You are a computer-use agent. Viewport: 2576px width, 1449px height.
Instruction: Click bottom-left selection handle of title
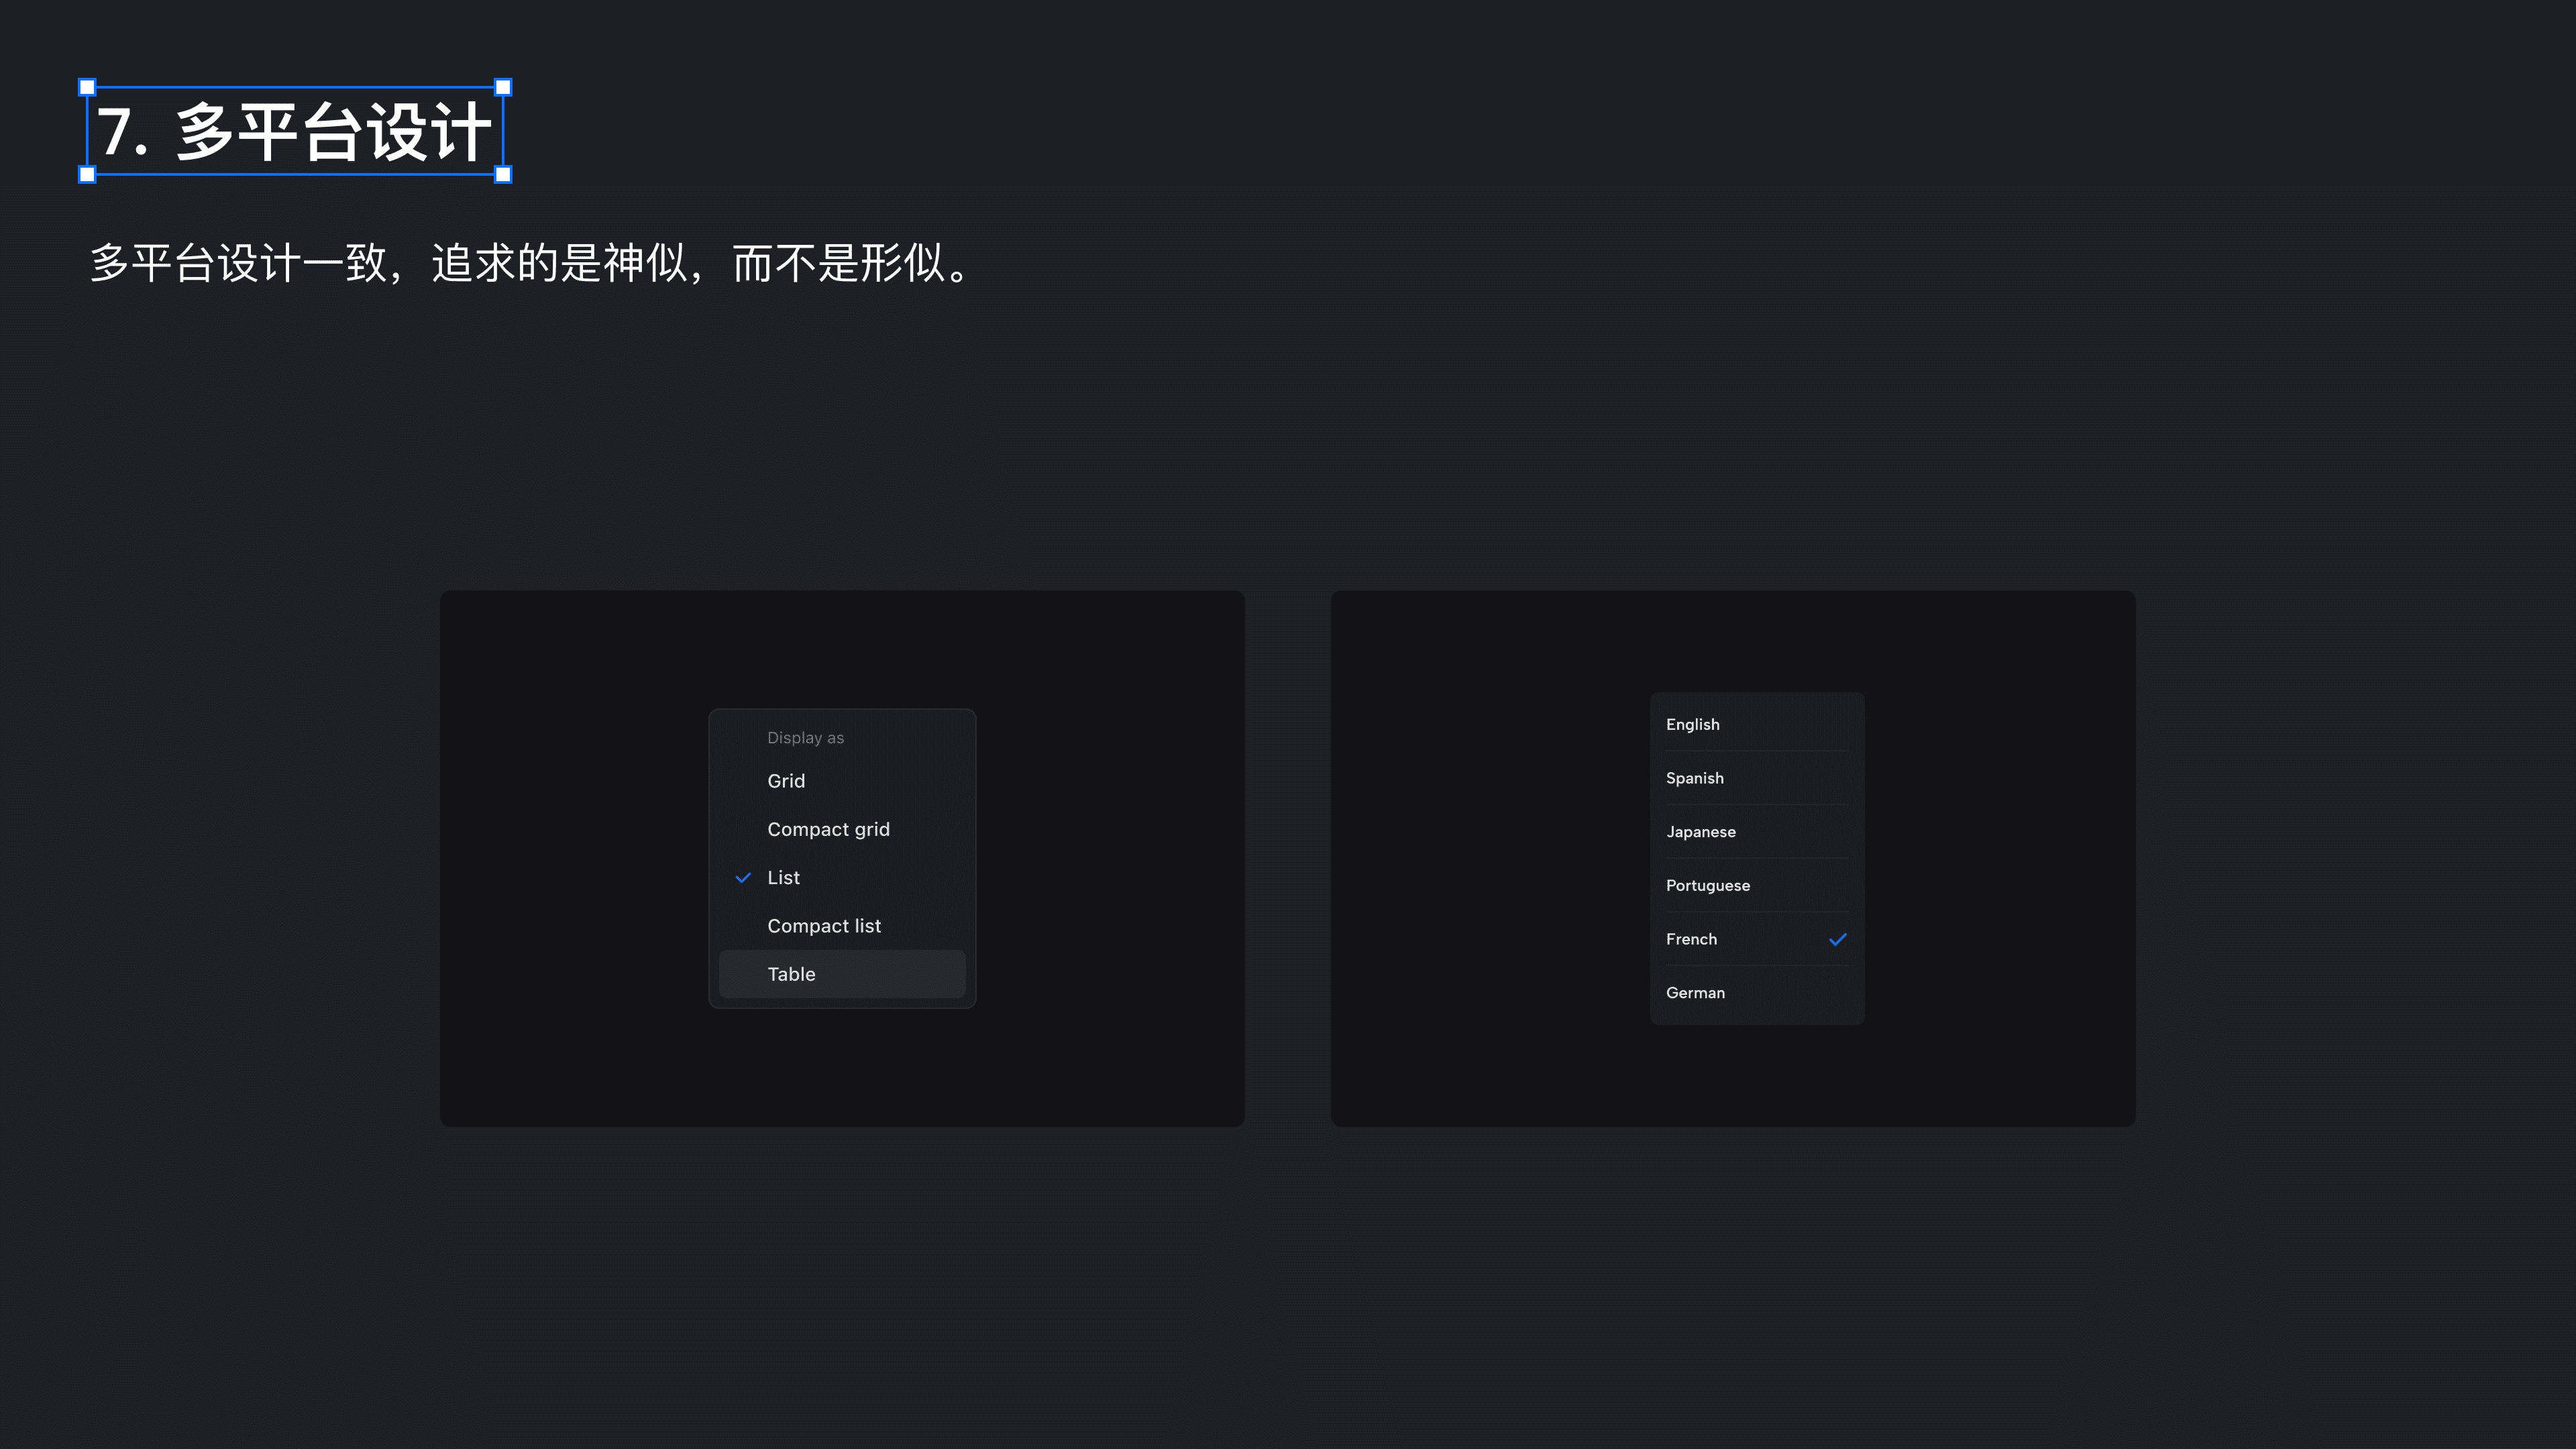[x=87, y=175]
